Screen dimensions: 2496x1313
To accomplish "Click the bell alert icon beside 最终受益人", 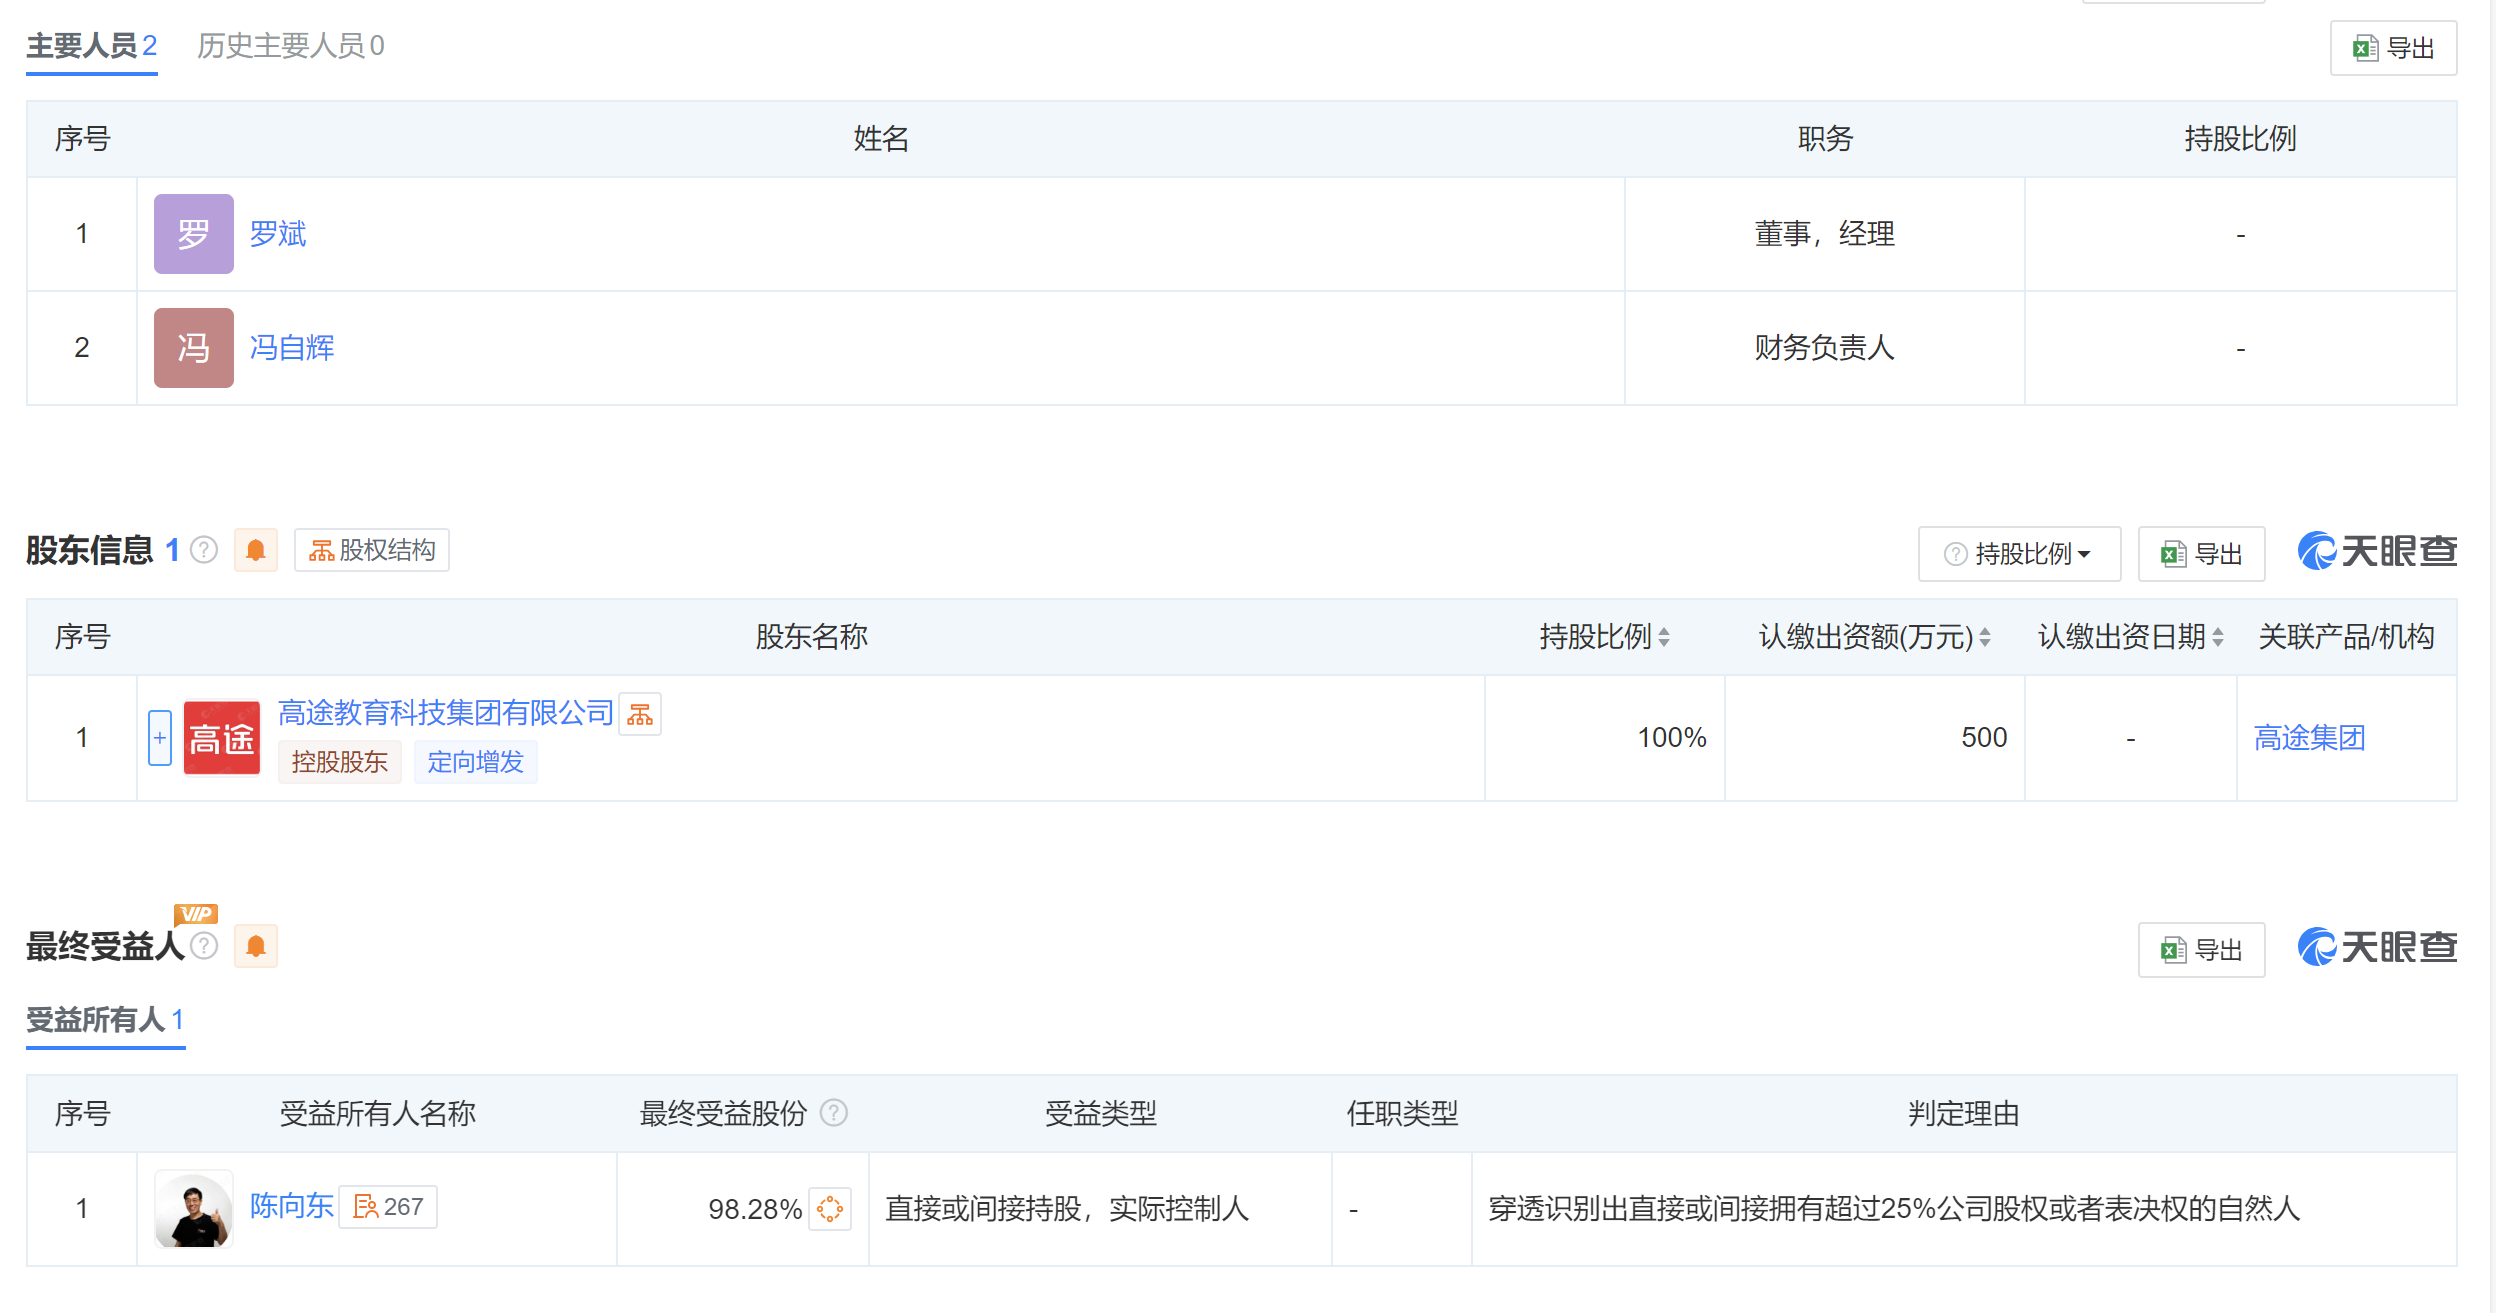I will click(256, 946).
